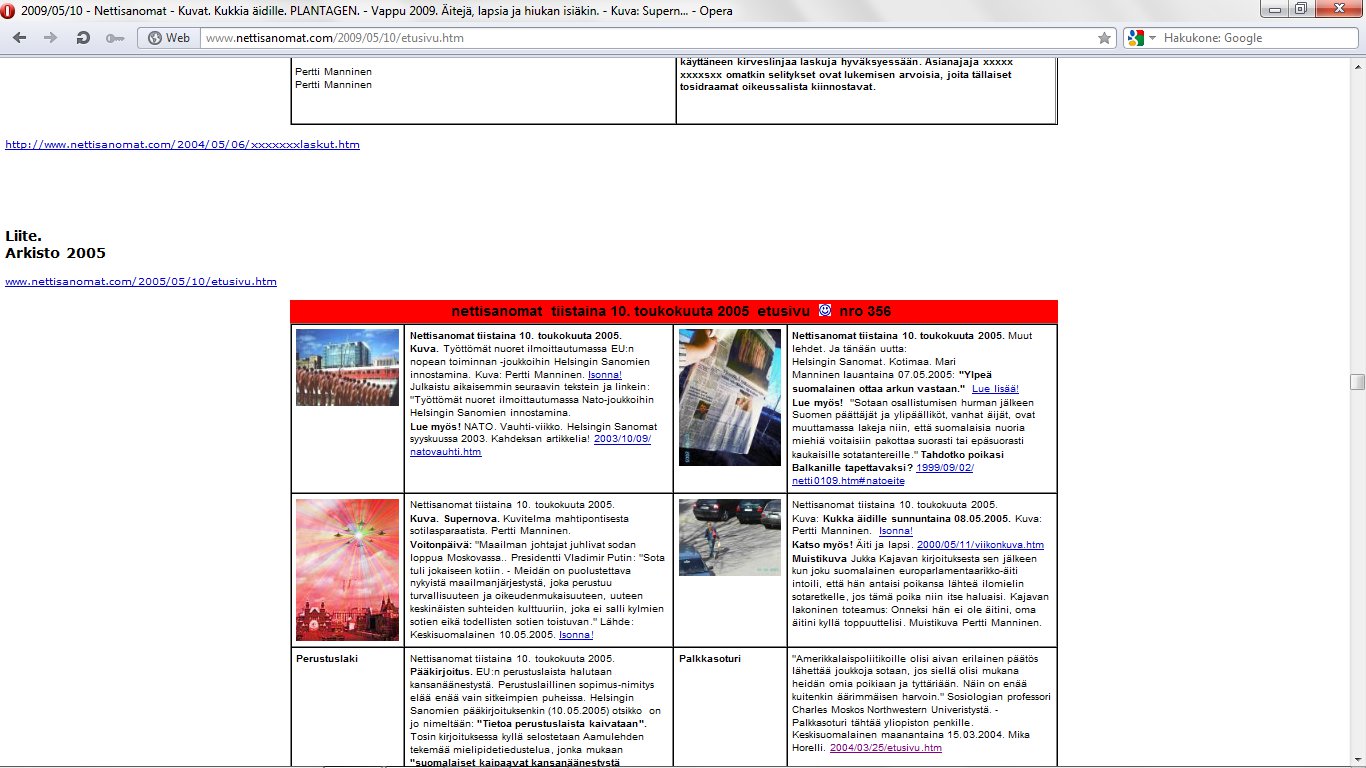Click the Forward navigation arrow

50,38
